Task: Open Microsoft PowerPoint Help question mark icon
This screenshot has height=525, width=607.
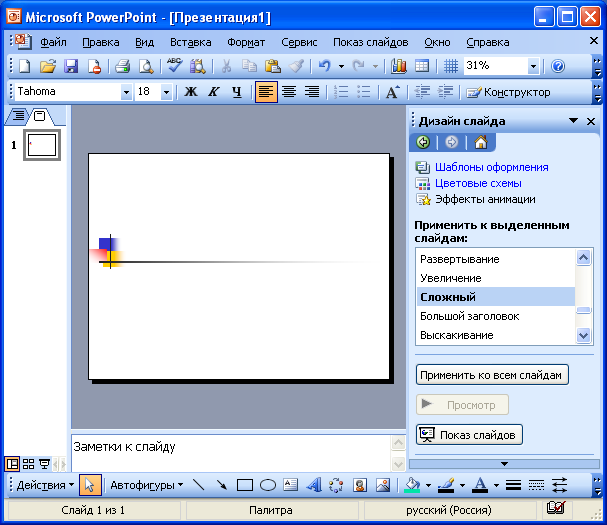Action: point(558,66)
